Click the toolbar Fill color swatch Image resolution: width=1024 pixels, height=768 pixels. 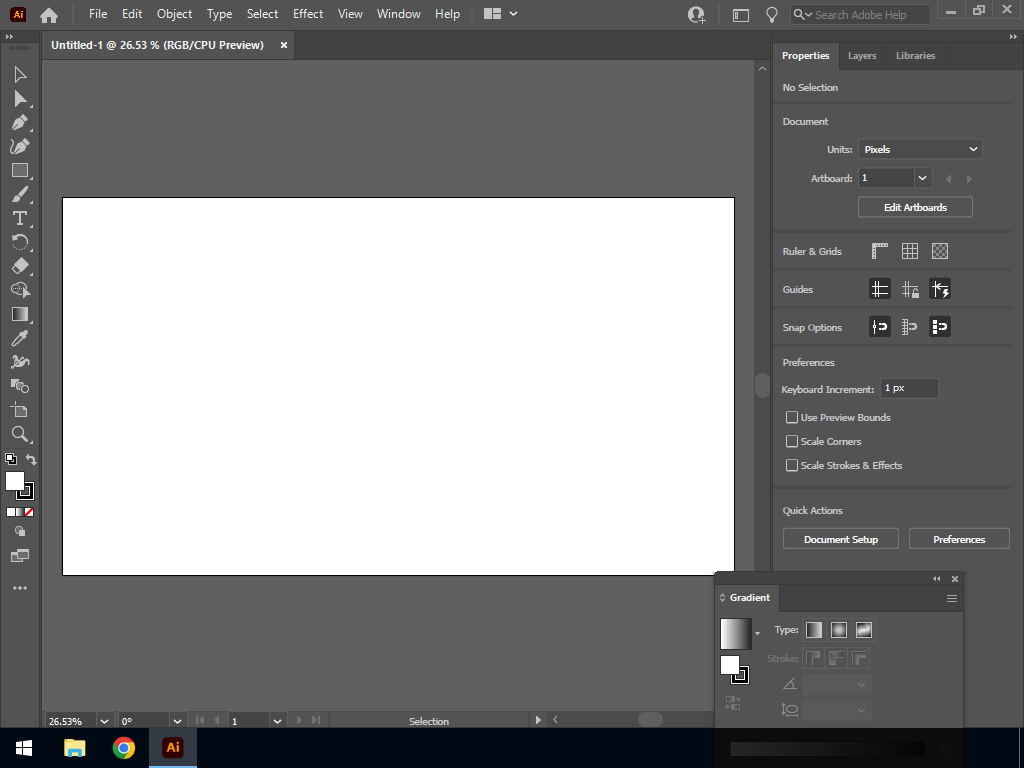14,481
